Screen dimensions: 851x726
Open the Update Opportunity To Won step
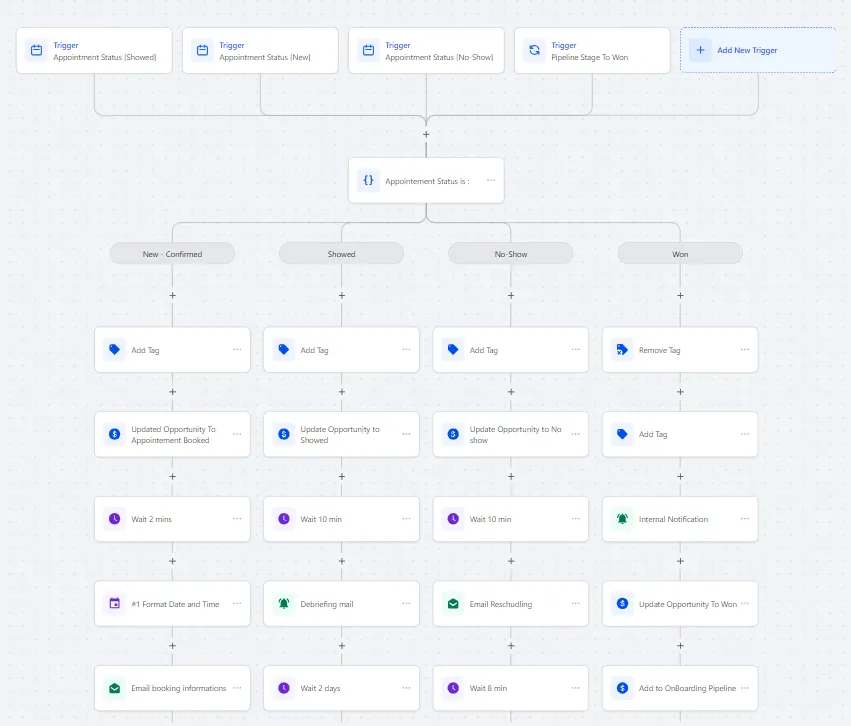click(680, 603)
